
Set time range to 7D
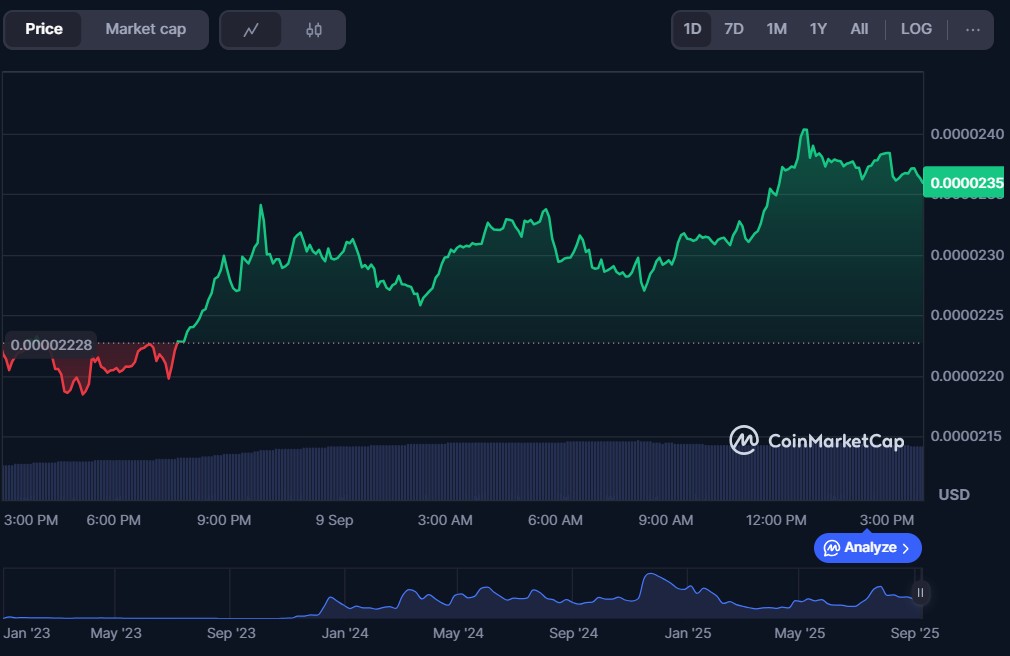tap(734, 29)
